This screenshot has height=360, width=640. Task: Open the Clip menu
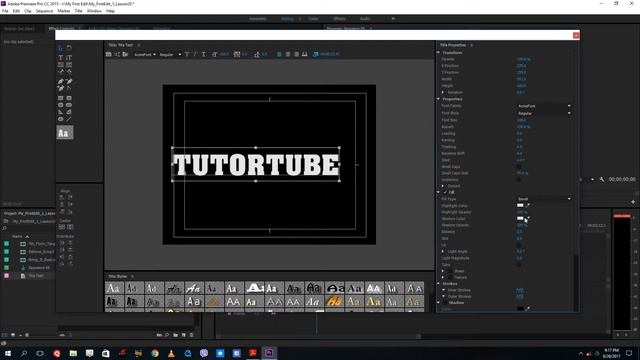click(28, 11)
